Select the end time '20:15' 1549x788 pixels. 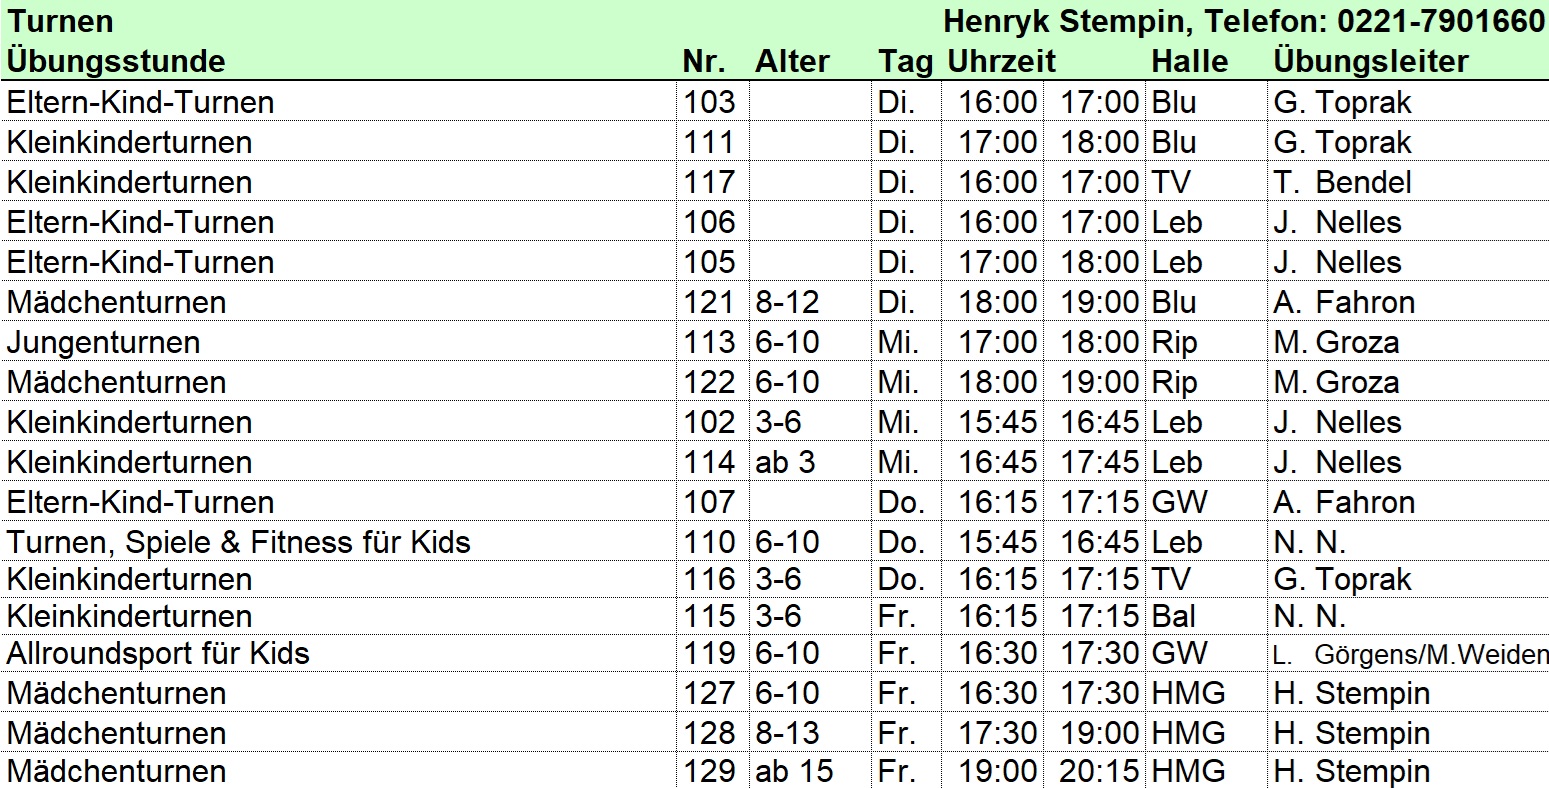click(x=1099, y=771)
